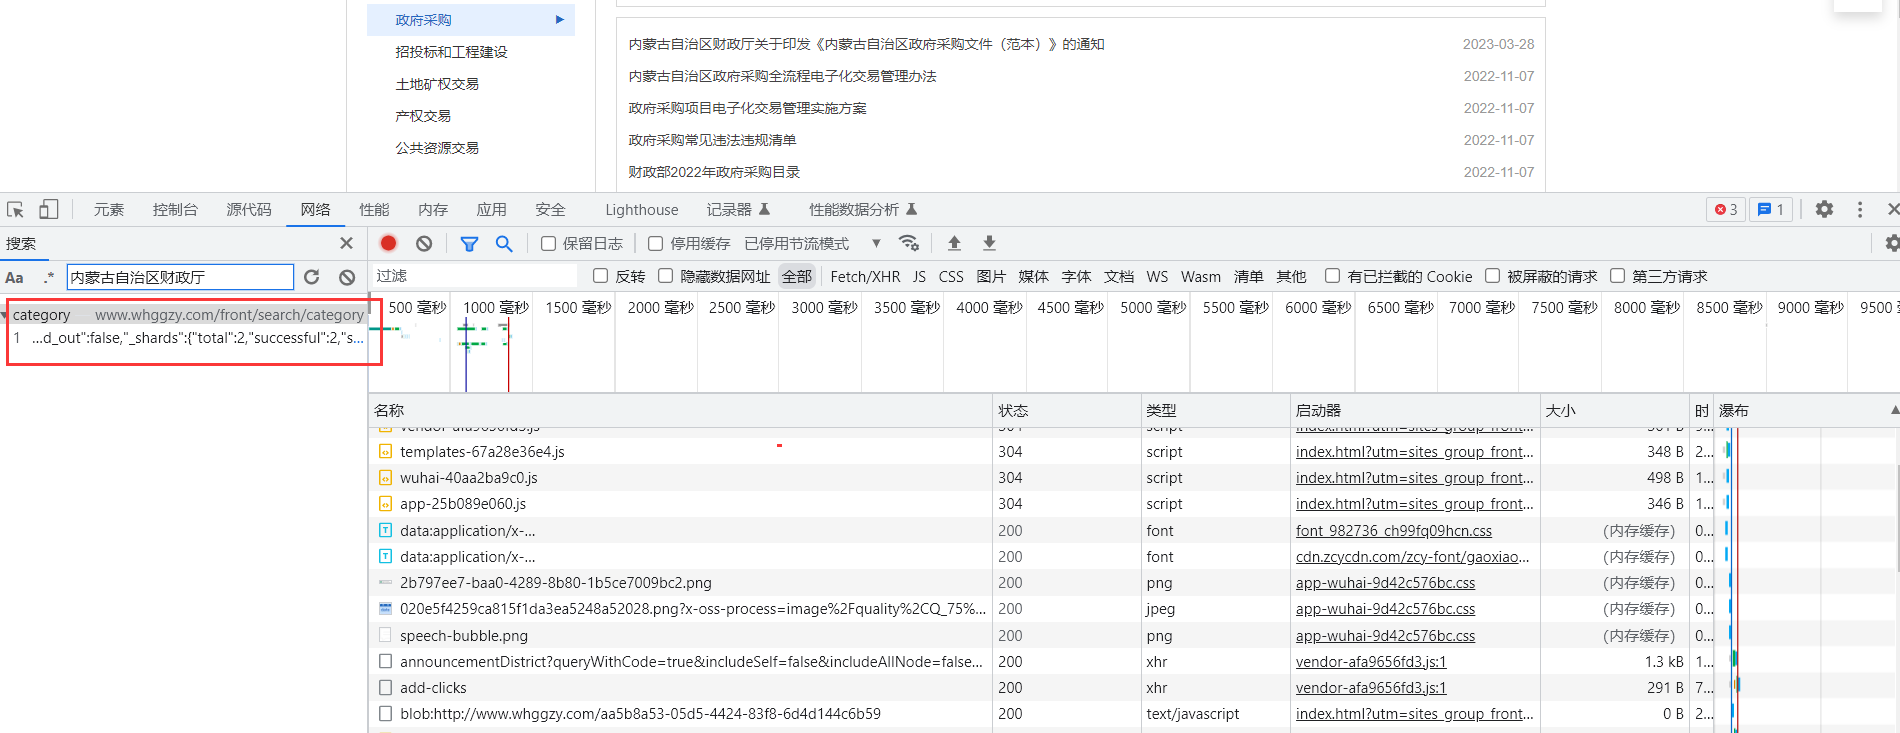The image size is (1900, 733).
Task: Select wuhai-40aa2ba9c0.js request row
Action: pos(680,478)
